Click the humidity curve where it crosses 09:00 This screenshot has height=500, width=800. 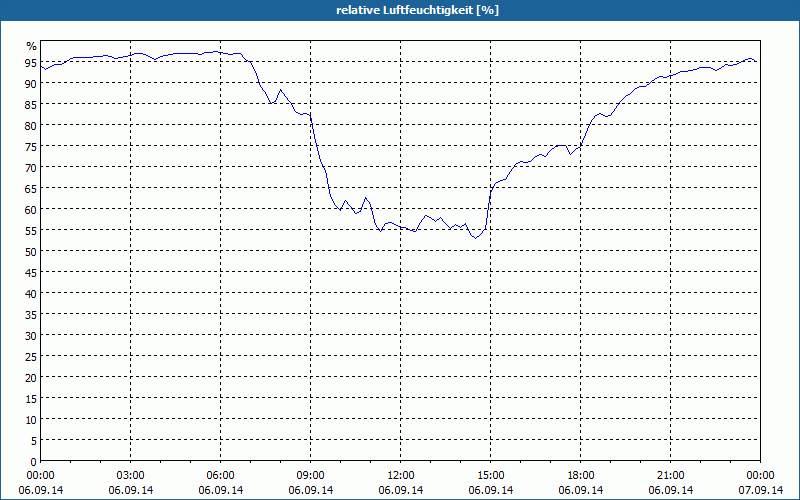(311, 118)
